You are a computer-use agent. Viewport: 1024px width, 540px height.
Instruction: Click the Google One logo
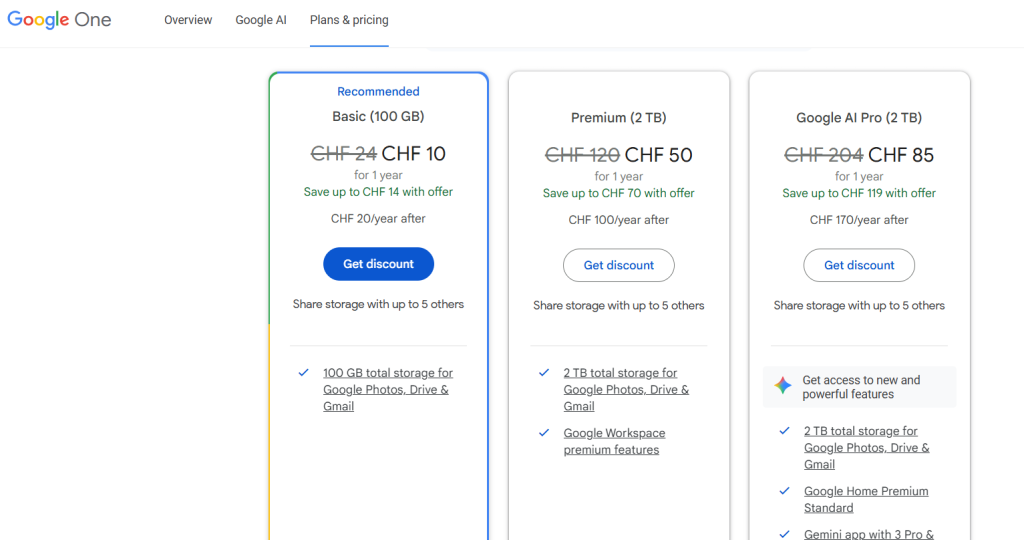pos(59,20)
